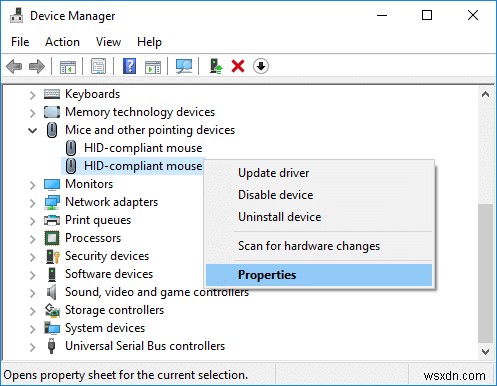Click the scrollbar up arrow

pyautogui.click(x=485, y=94)
